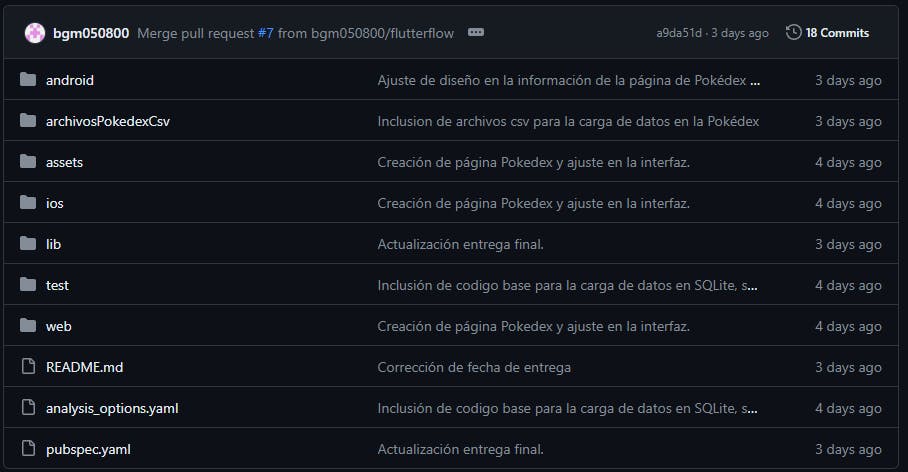Open the analysis_options.yaml file
Viewport: 908px width, 472px height.
(x=112, y=408)
